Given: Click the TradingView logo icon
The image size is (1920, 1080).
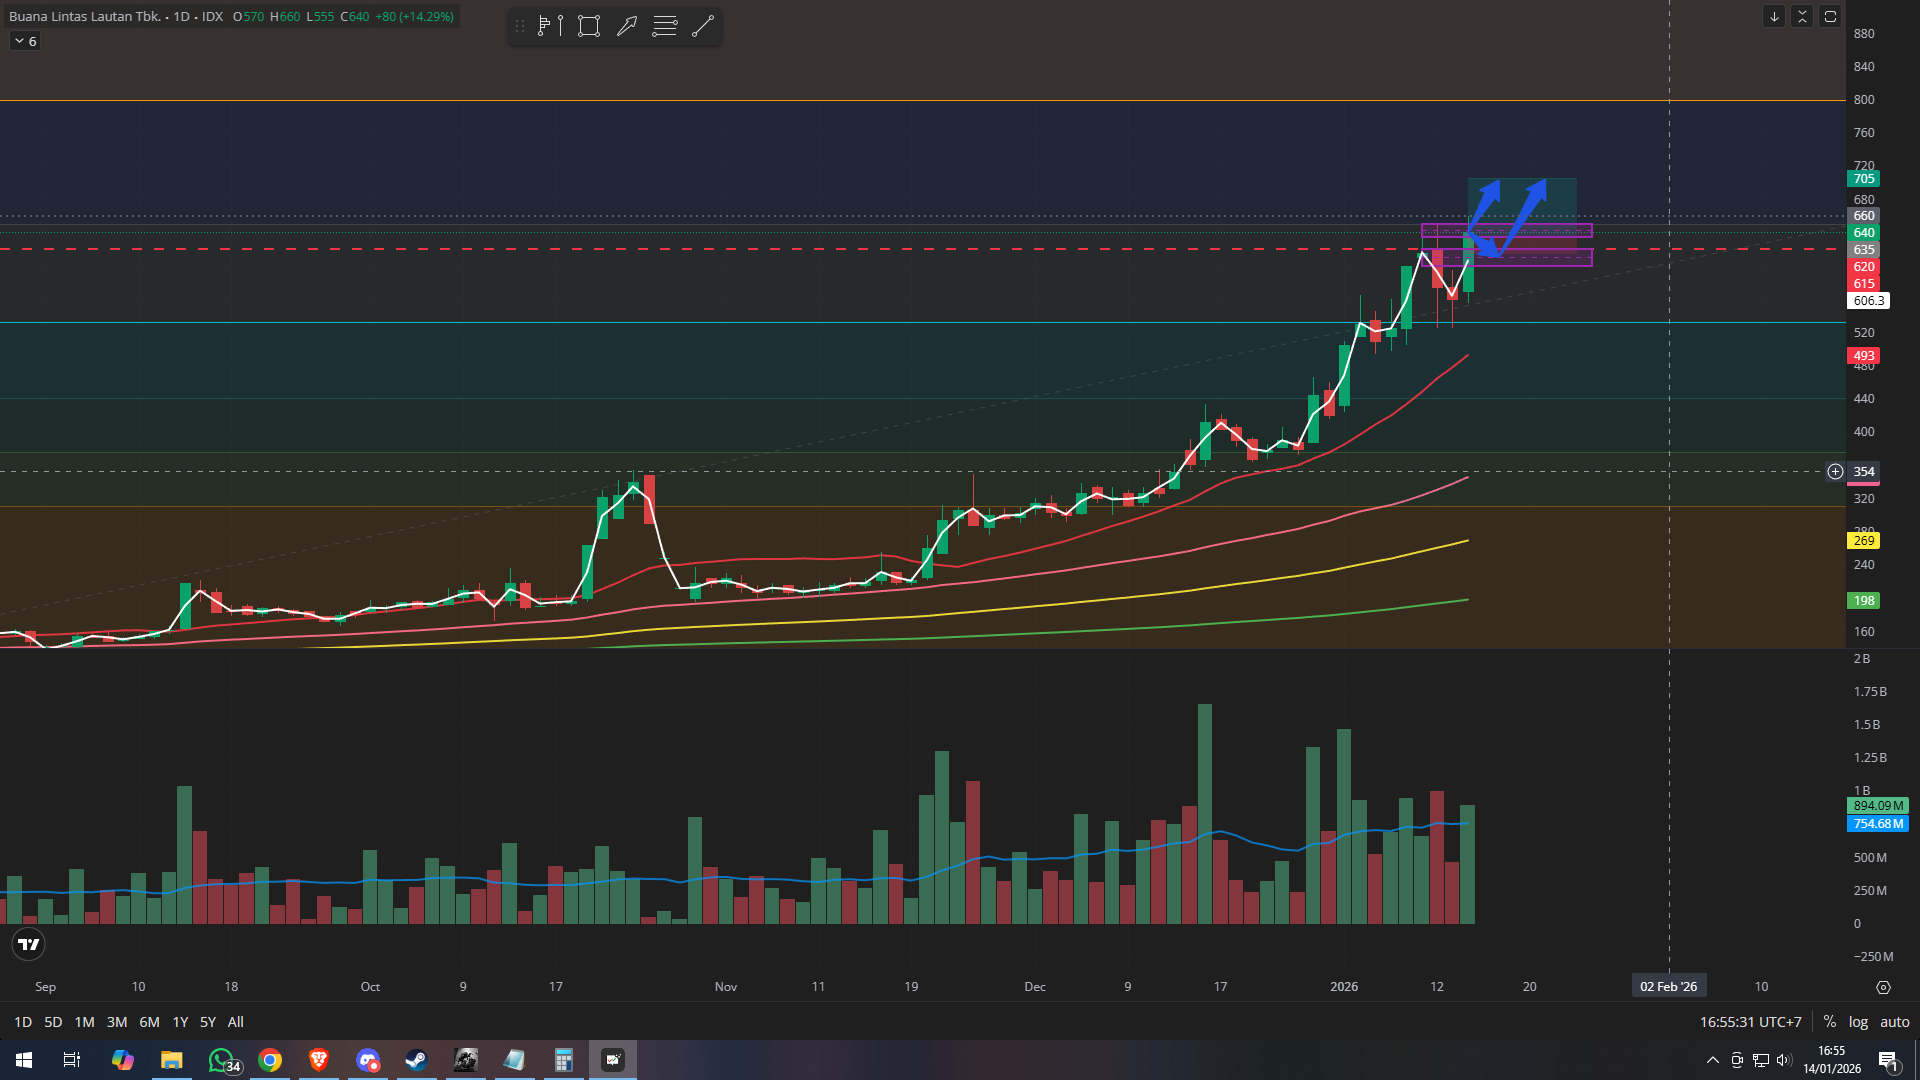Looking at the screenshot, I should click(x=29, y=944).
